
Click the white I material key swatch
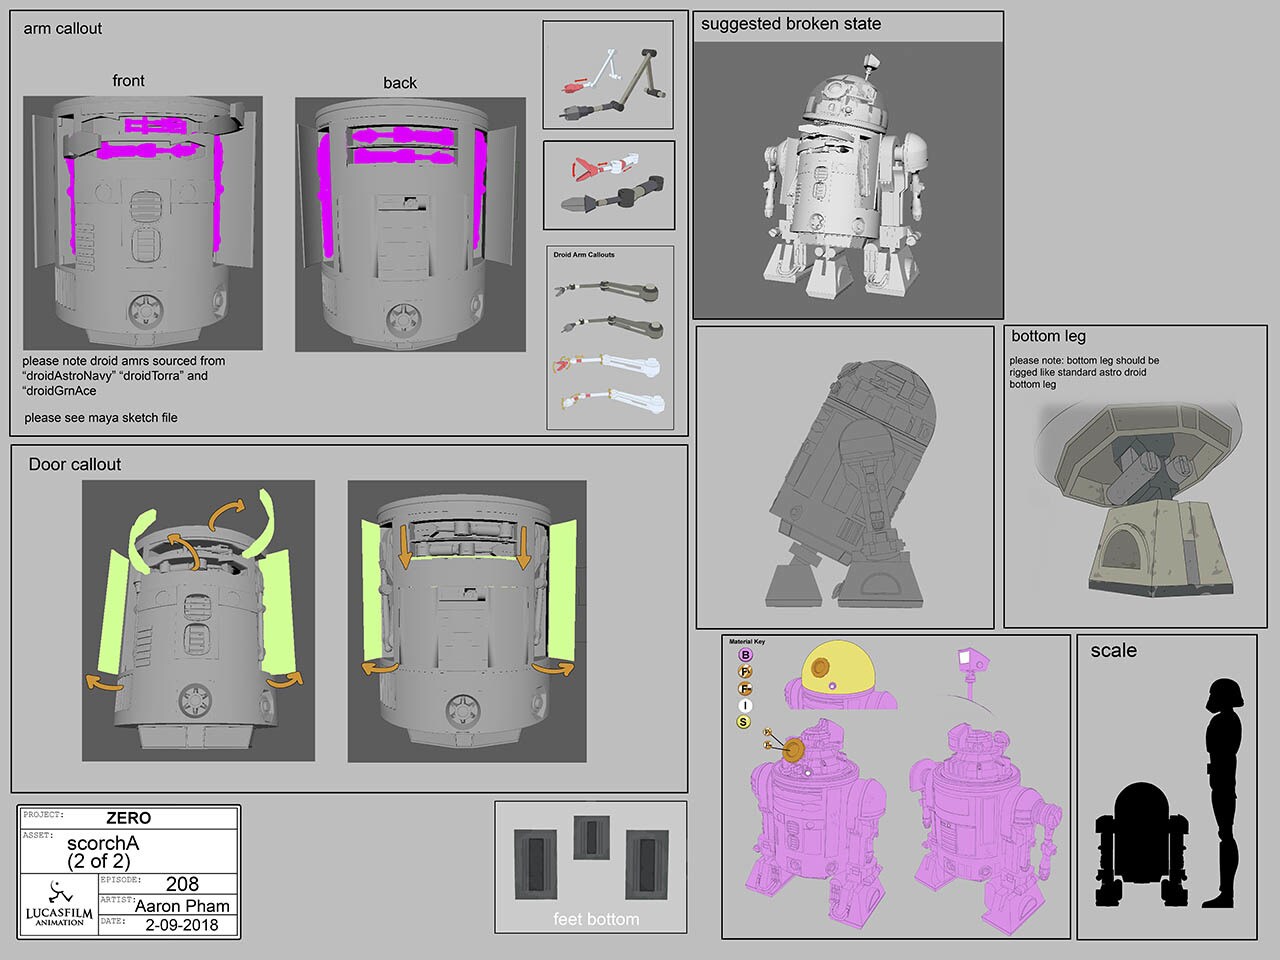[744, 706]
